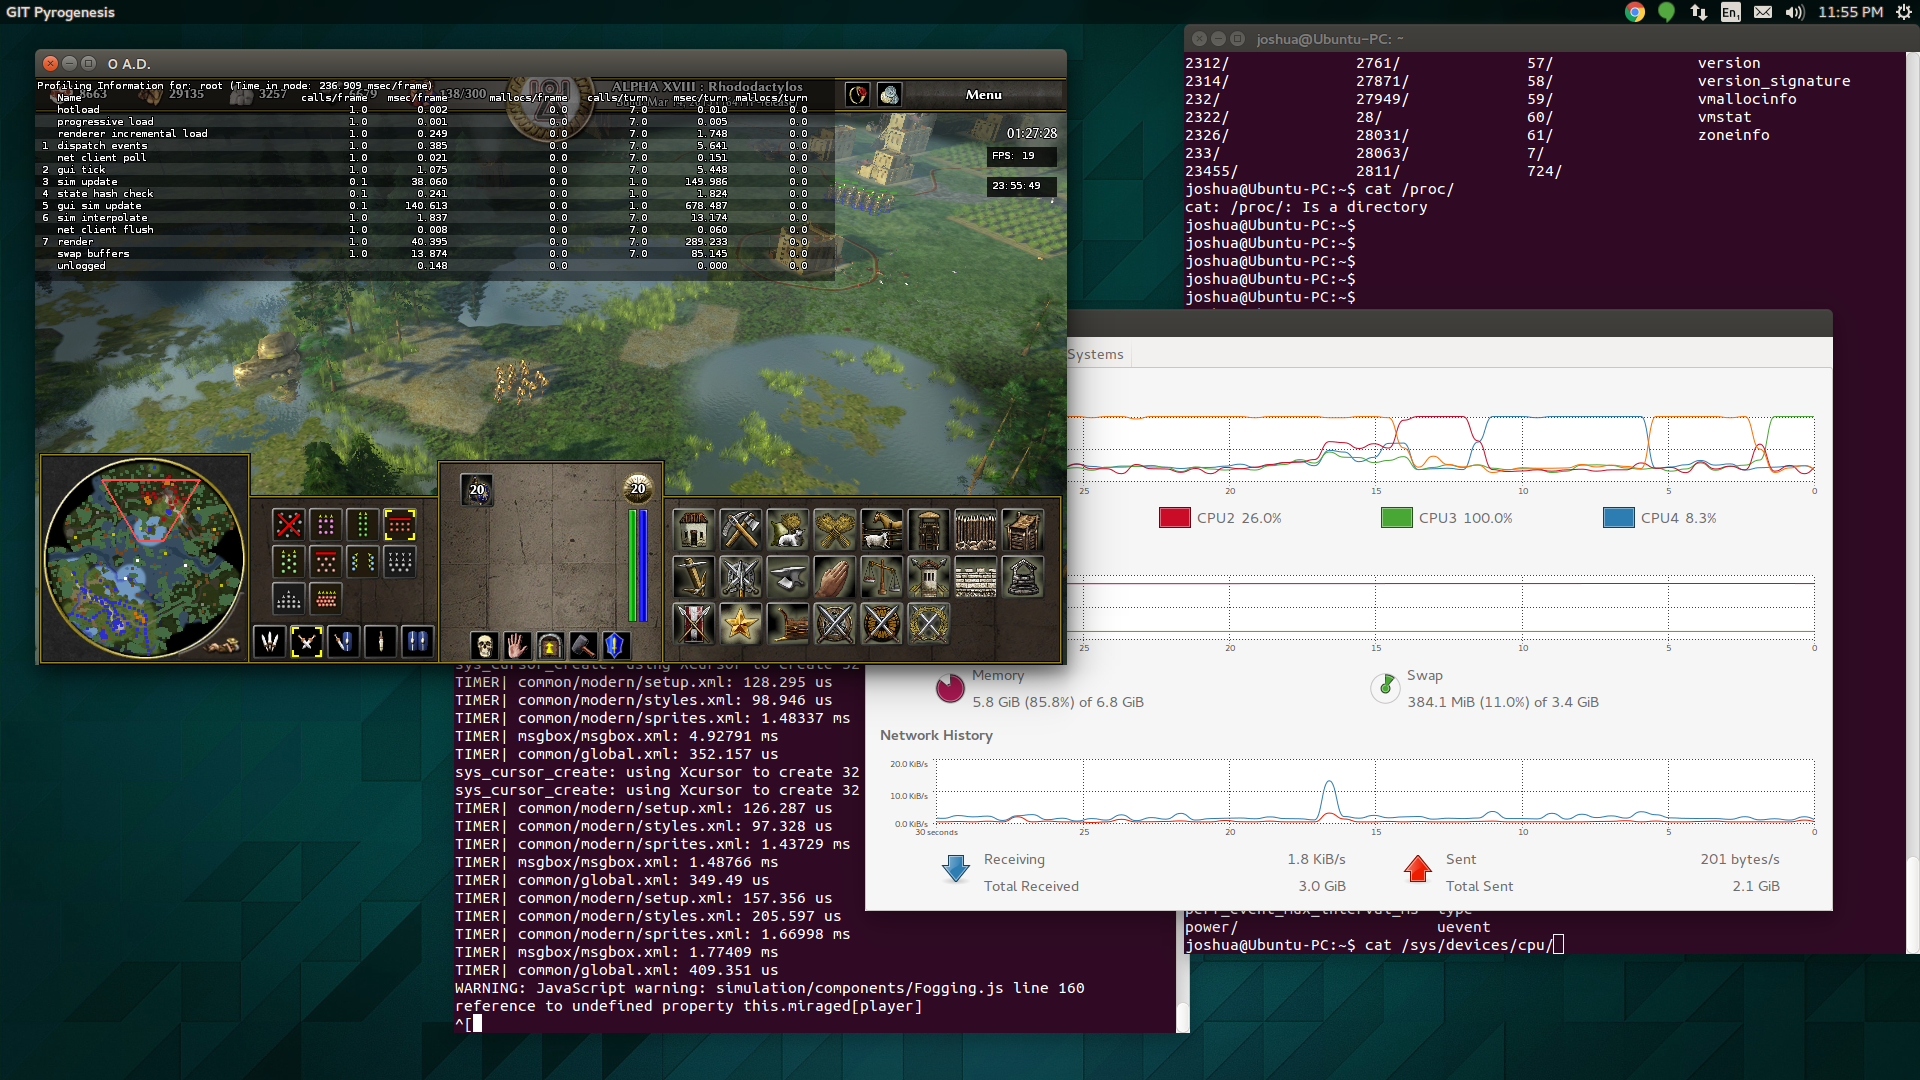Click the scrollbar of the lower terminal
Image resolution: width=1920 pixels, height=1080 pixels.
point(1182,1016)
